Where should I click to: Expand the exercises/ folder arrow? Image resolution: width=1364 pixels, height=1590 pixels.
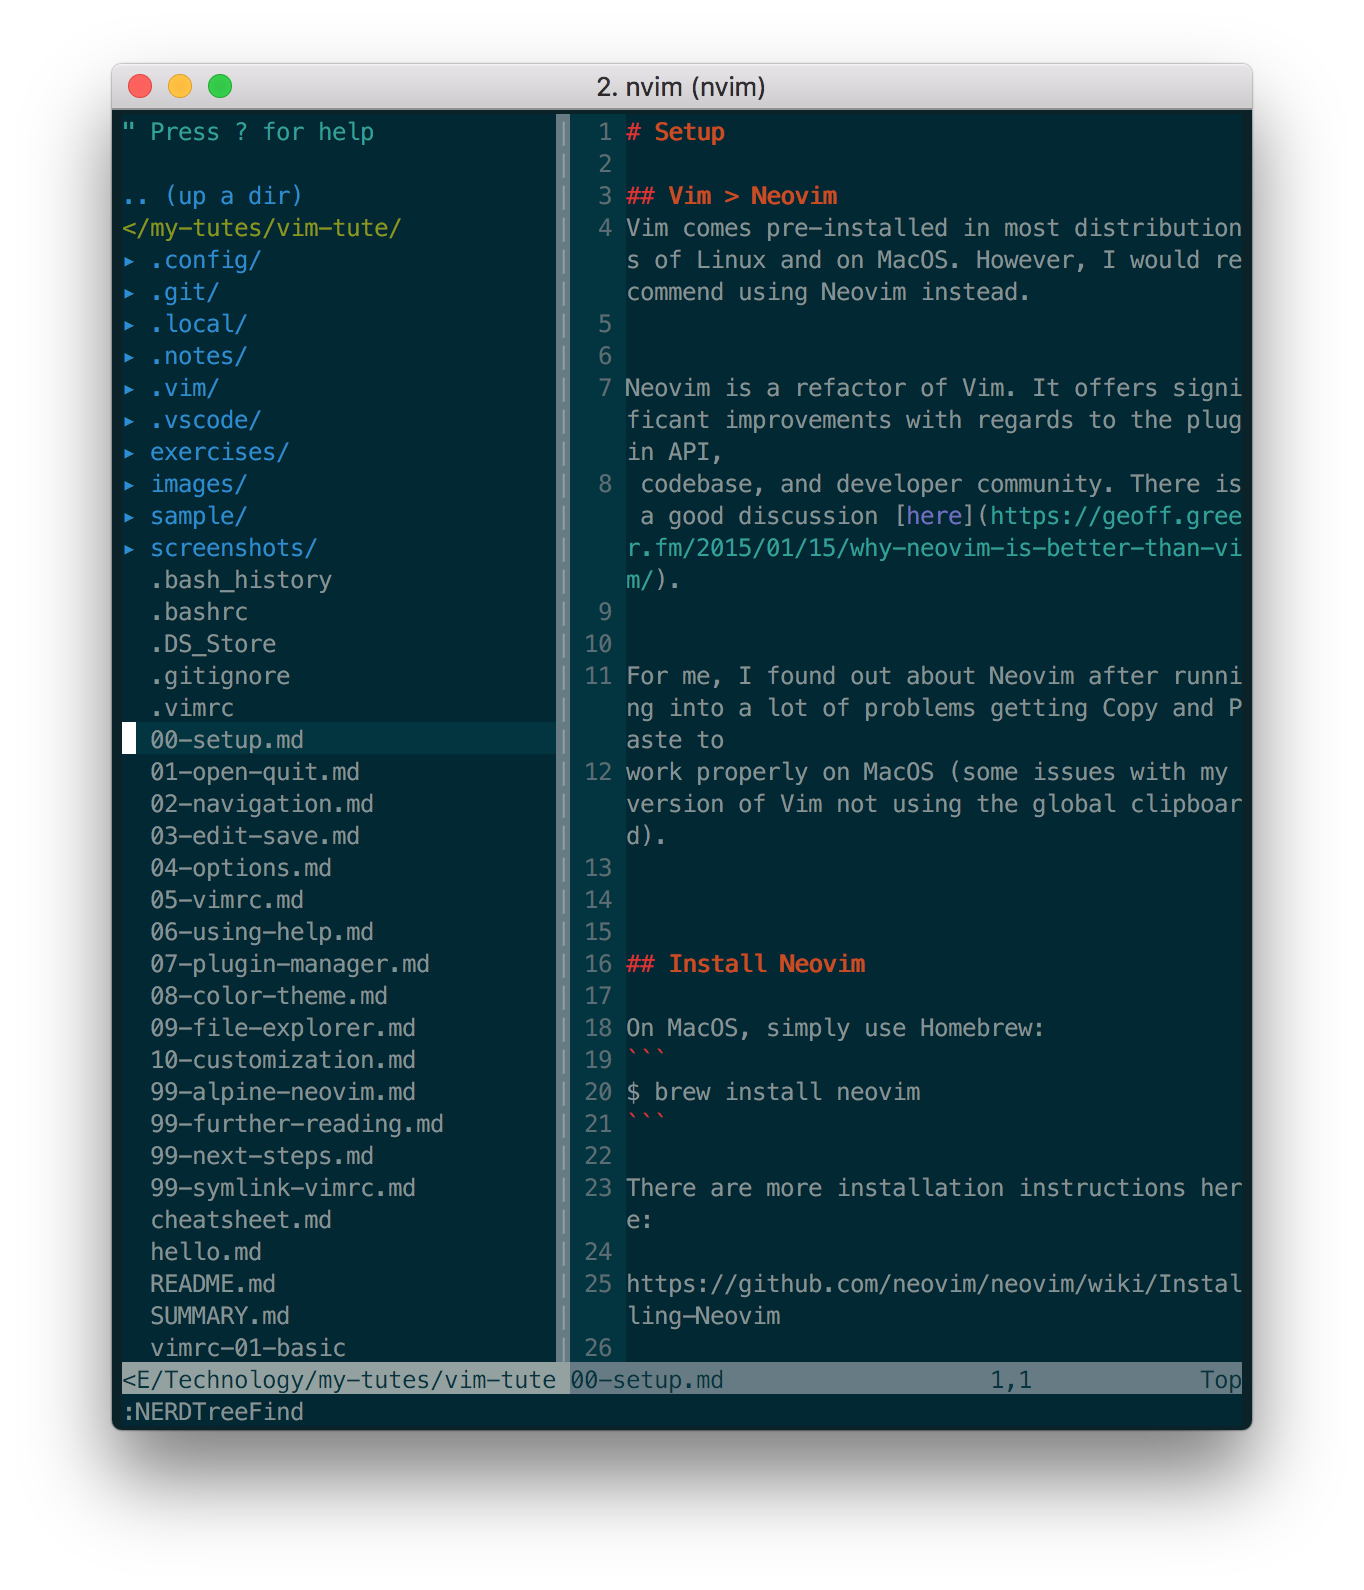[129, 453]
